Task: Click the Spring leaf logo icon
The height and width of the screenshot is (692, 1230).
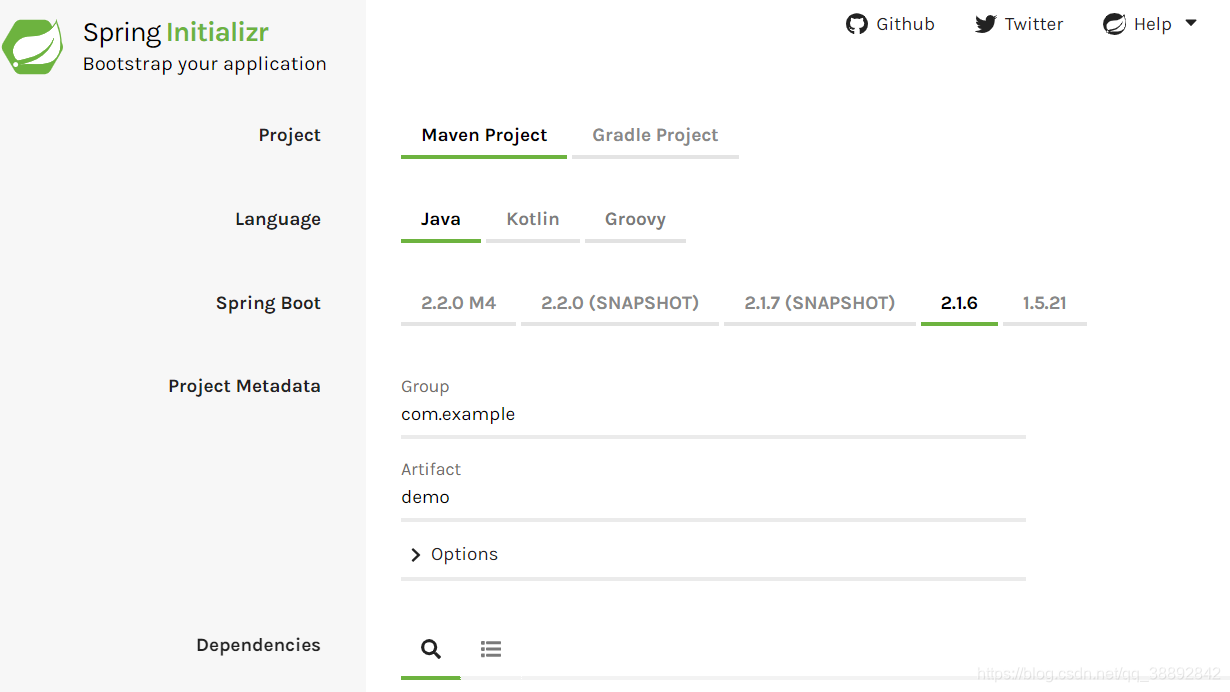Action: [x=32, y=46]
